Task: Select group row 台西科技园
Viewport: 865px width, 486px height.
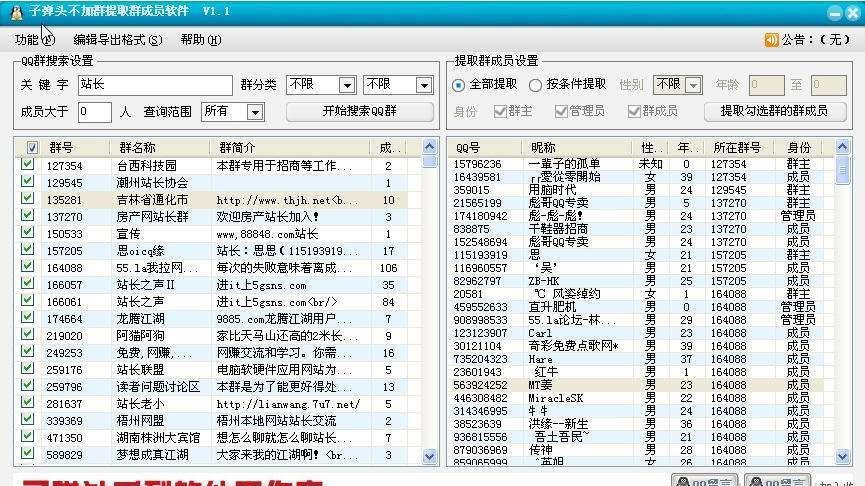Action: (216, 165)
